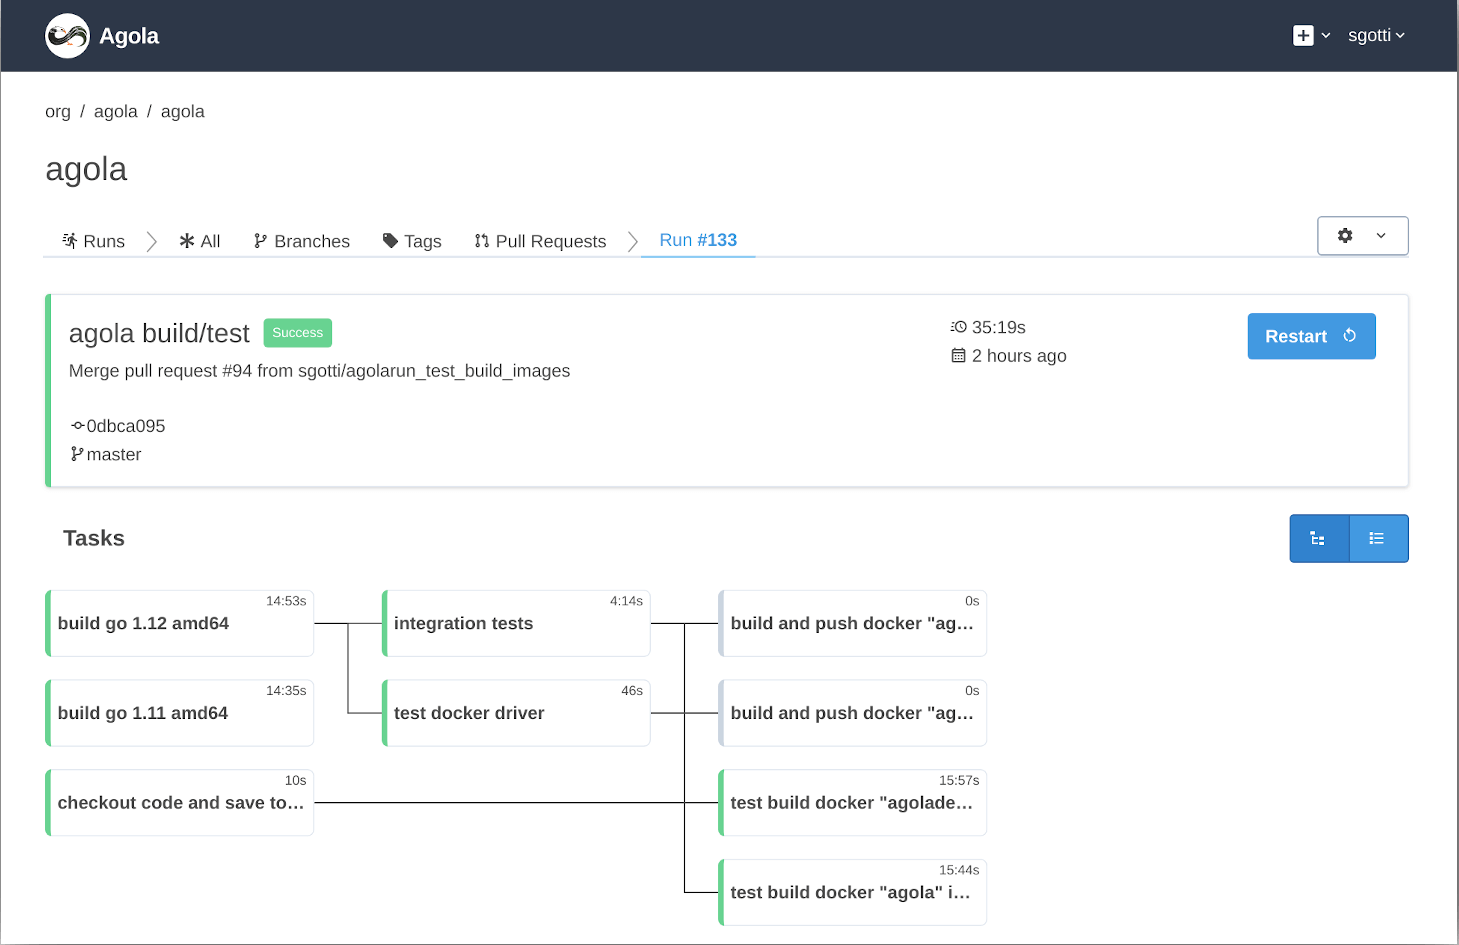Click the calendar icon beside 2 hours ago
This screenshot has width=1459, height=945.
click(958, 355)
